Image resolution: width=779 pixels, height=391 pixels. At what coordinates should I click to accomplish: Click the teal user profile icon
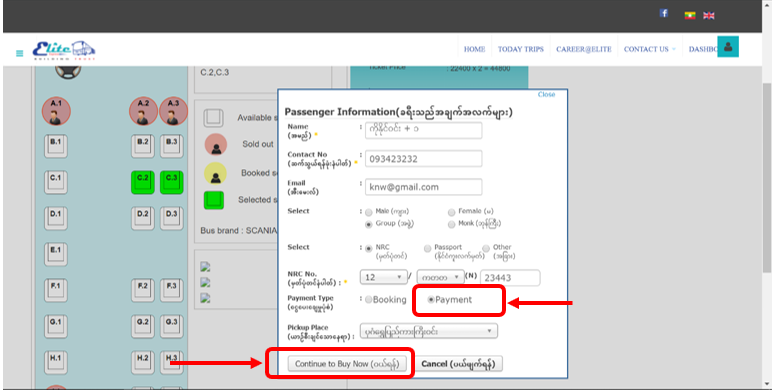tap(728, 47)
